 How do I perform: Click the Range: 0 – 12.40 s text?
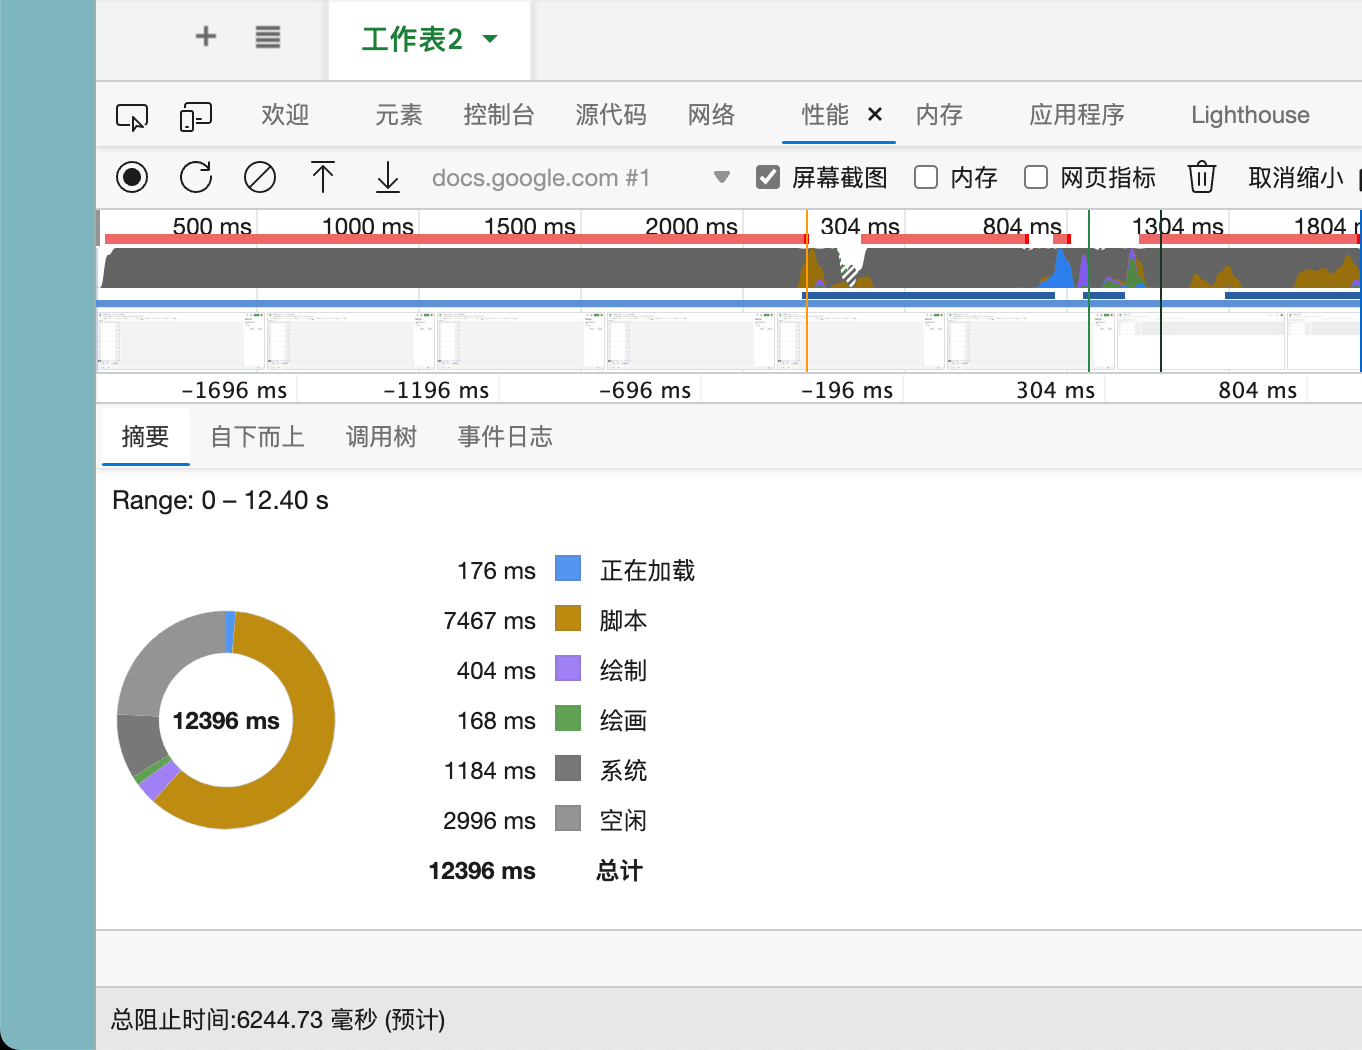(220, 500)
